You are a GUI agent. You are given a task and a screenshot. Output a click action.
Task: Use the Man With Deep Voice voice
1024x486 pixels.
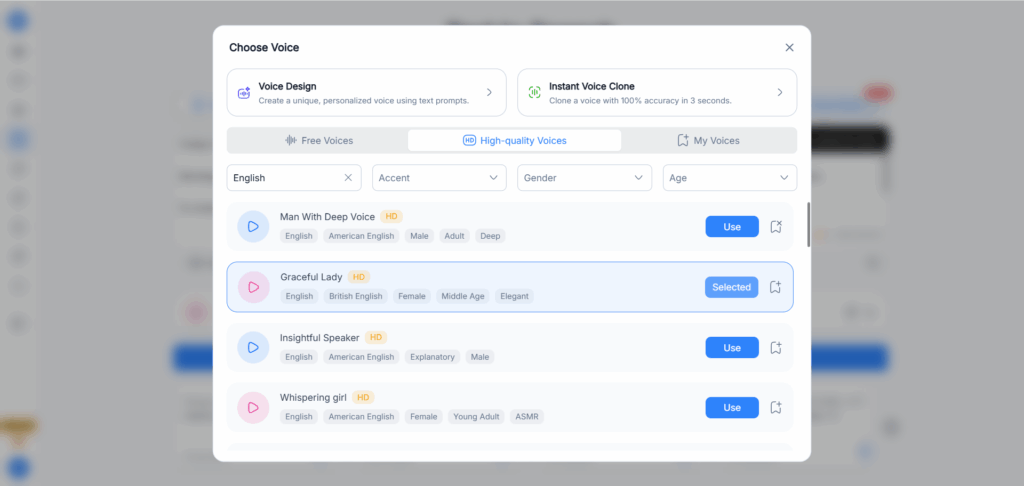pyautogui.click(x=732, y=227)
